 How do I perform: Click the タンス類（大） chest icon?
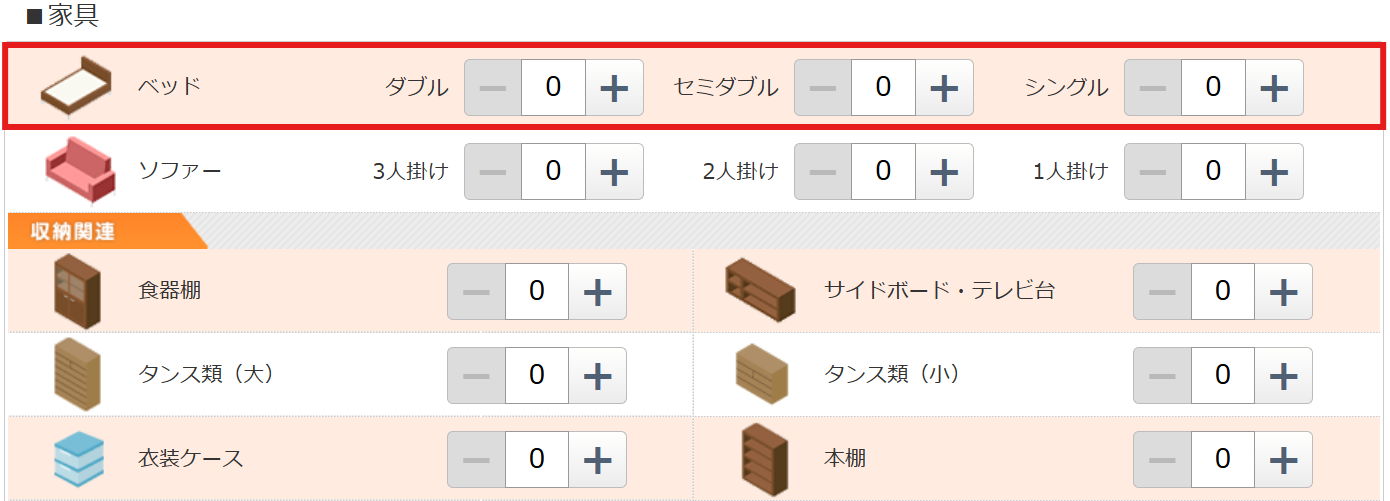click(76, 375)
